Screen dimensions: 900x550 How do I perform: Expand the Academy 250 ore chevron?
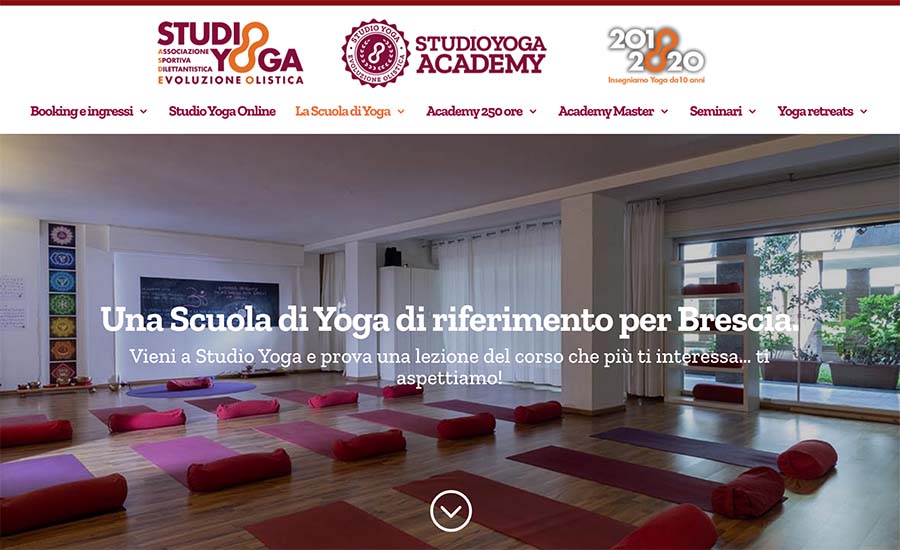(x=533, y=112)
